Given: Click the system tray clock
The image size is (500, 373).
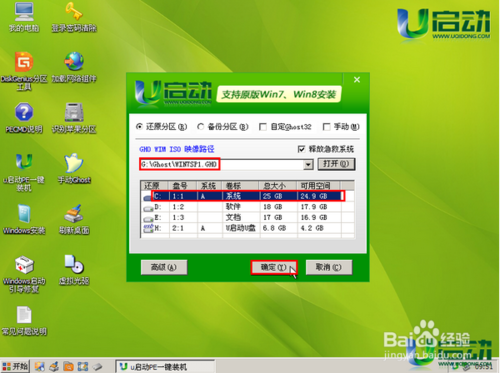Looking at the screenshot, I should 484,367.
